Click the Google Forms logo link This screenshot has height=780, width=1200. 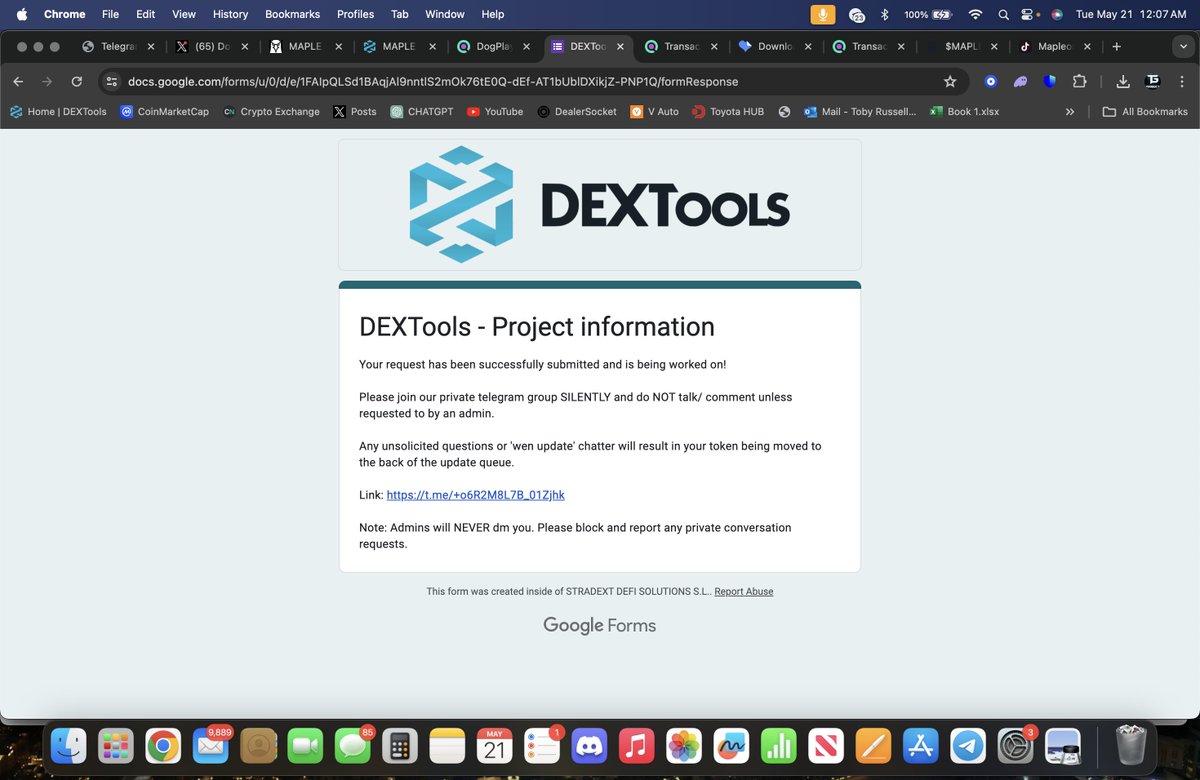(600, 626)
